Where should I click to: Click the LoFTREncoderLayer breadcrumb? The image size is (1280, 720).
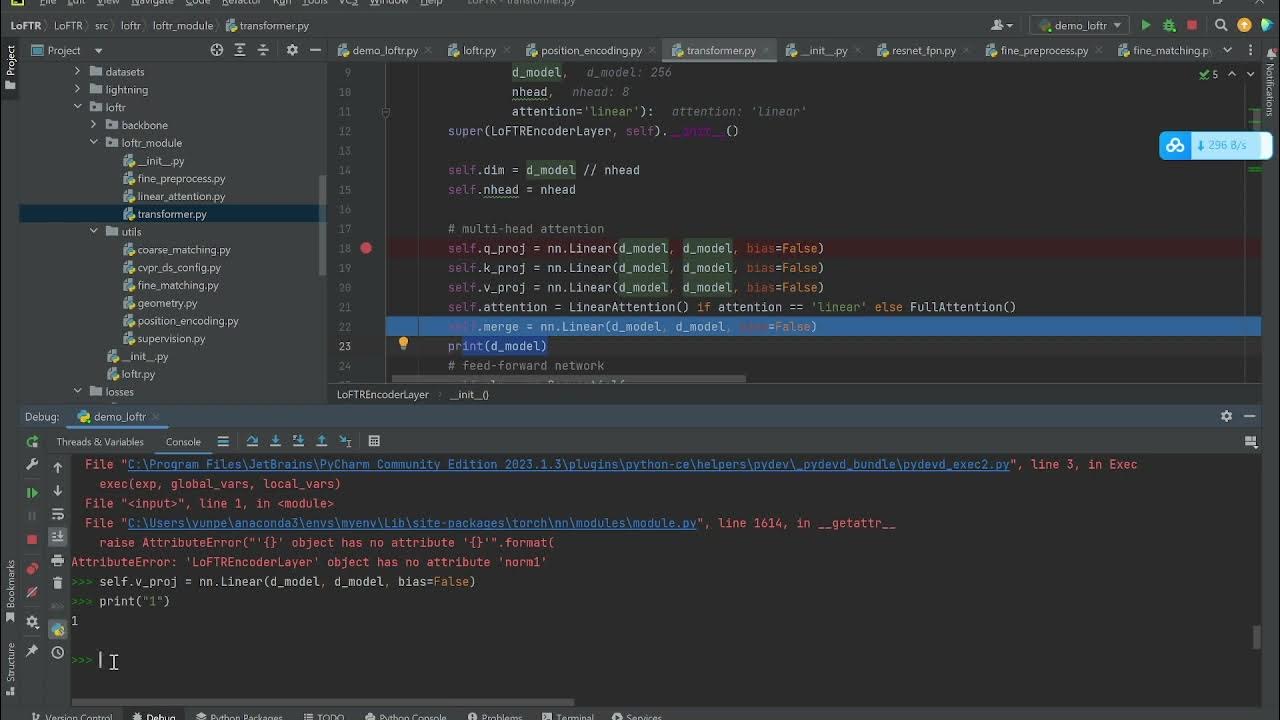coord(383,395)
